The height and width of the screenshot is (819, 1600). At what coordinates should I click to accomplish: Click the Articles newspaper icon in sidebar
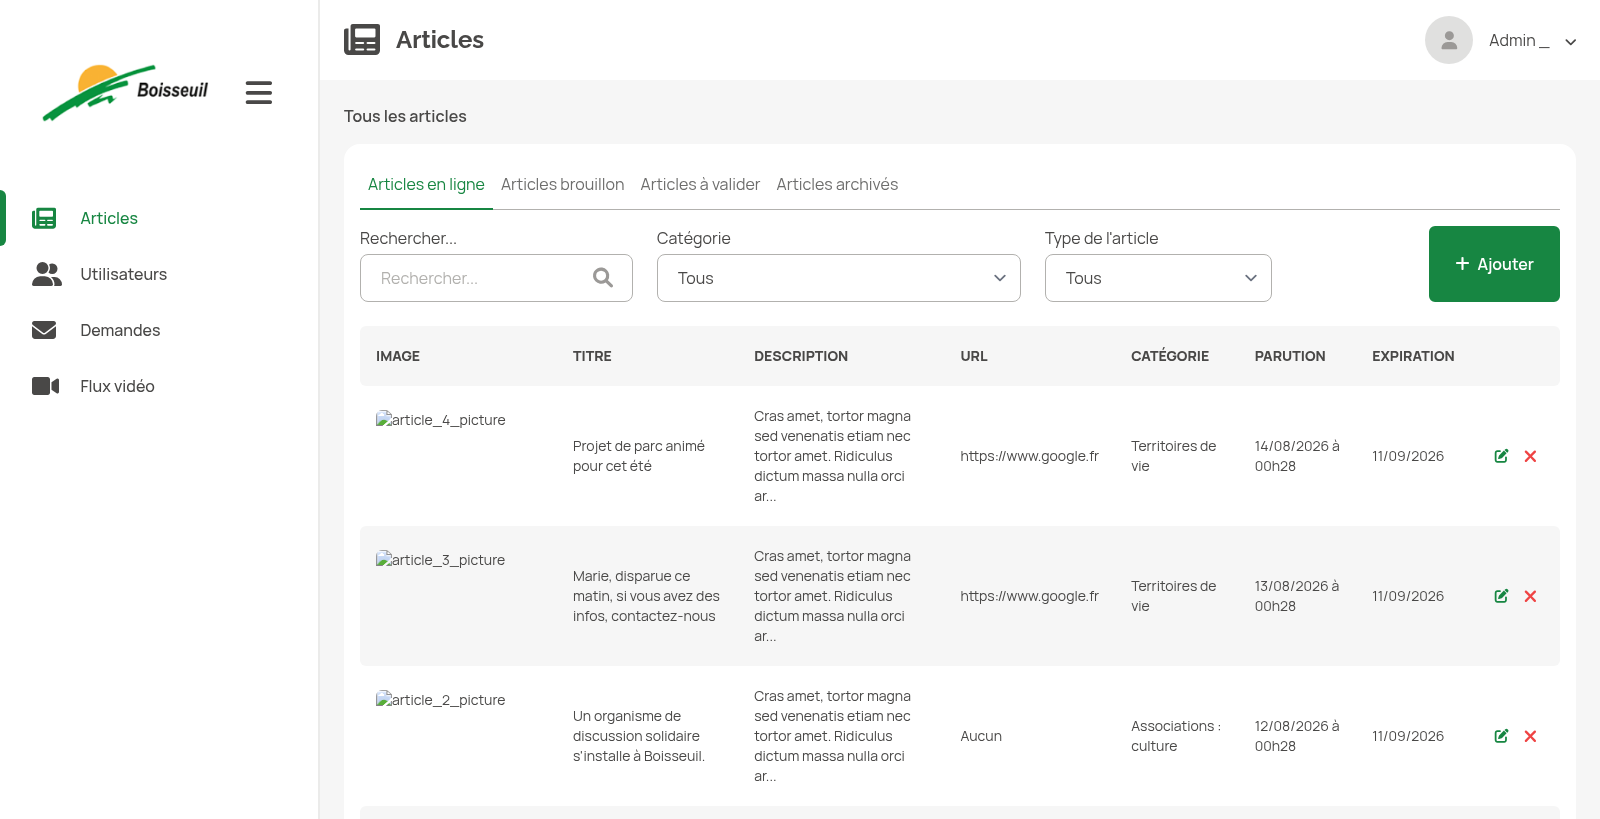coord(44,218)
